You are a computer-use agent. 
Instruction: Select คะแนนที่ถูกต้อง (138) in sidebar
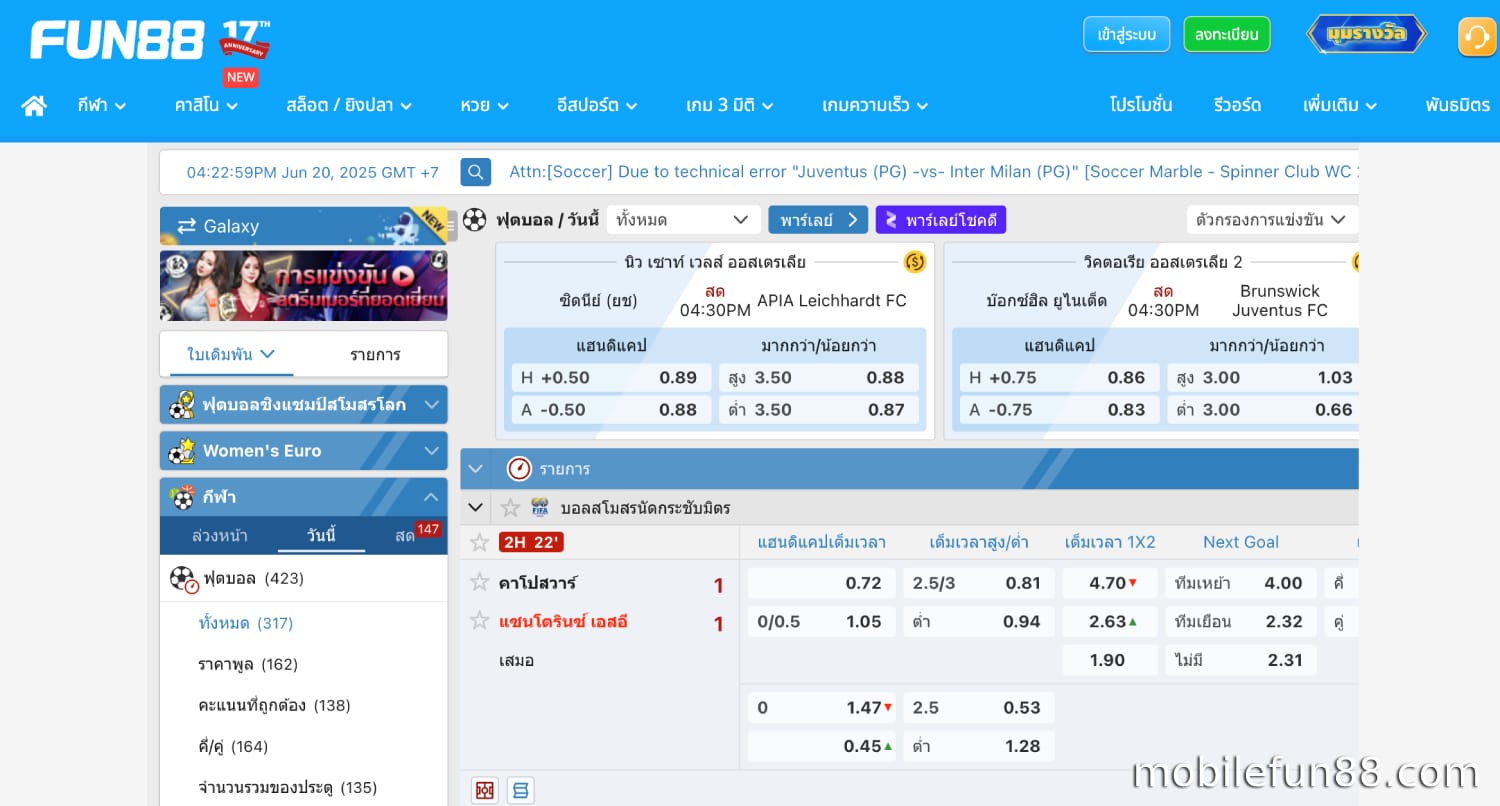(275, 705)
